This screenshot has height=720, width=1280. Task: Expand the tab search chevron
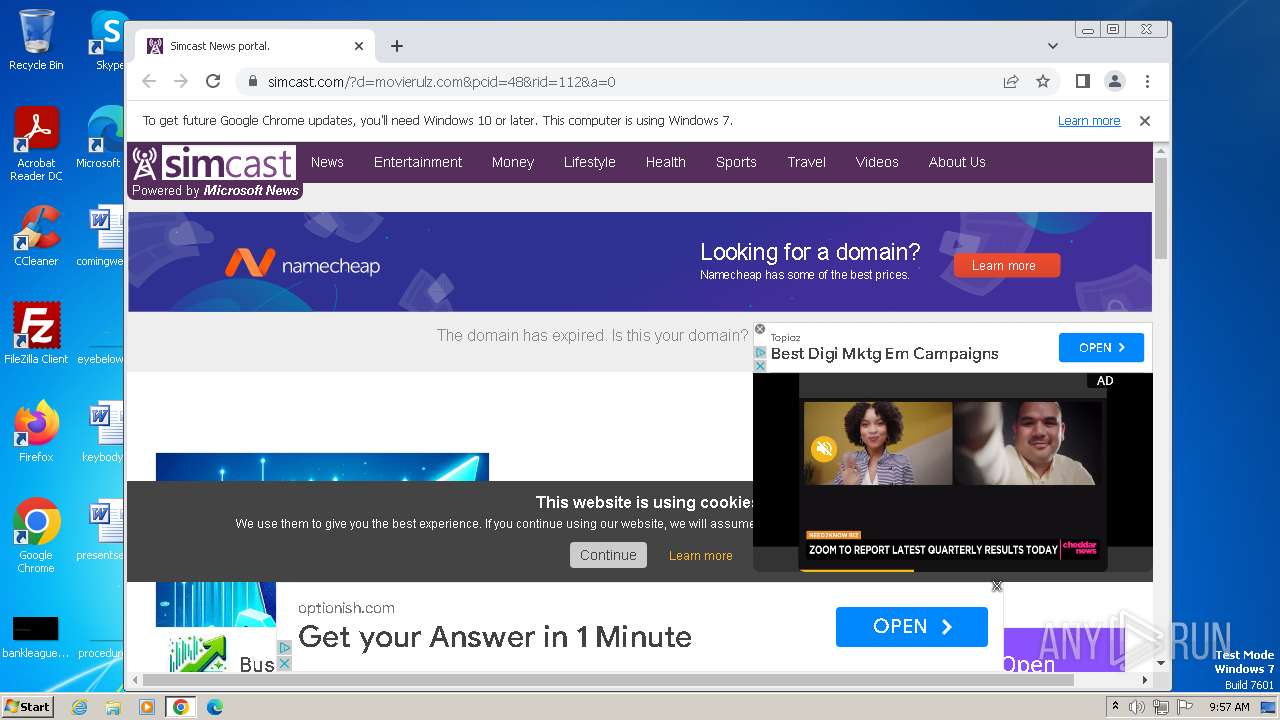pos(1053,46)
